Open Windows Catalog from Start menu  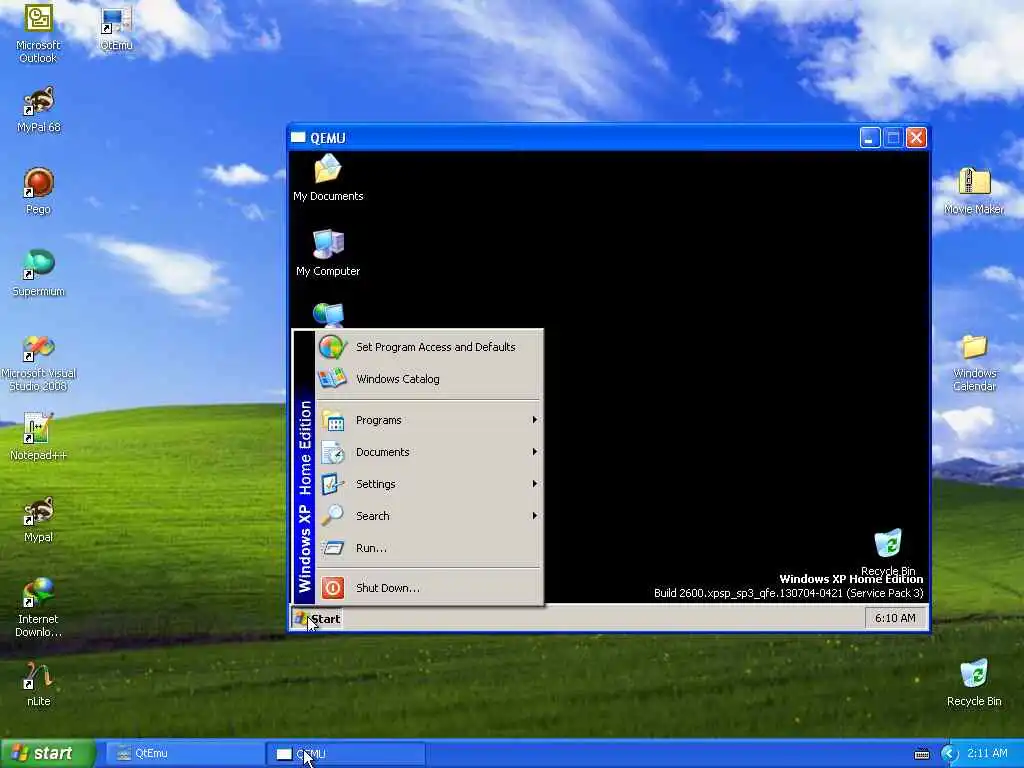coord(429,379)
